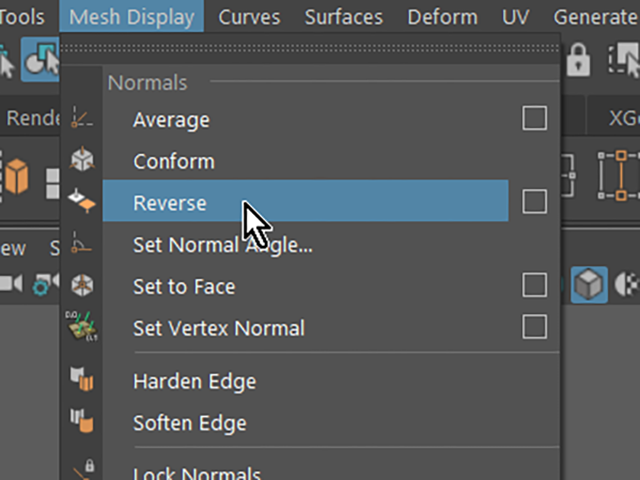Screen dimensions: 640x480
Task: Click the Set Vertex Normal icon
Action: (x=82, y=327)
